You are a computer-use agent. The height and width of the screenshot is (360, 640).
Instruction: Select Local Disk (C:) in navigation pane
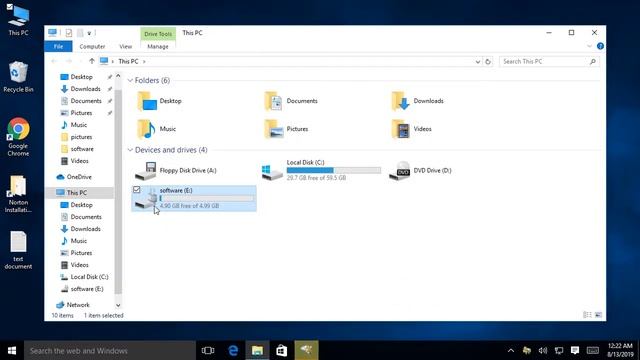[89, 277]
